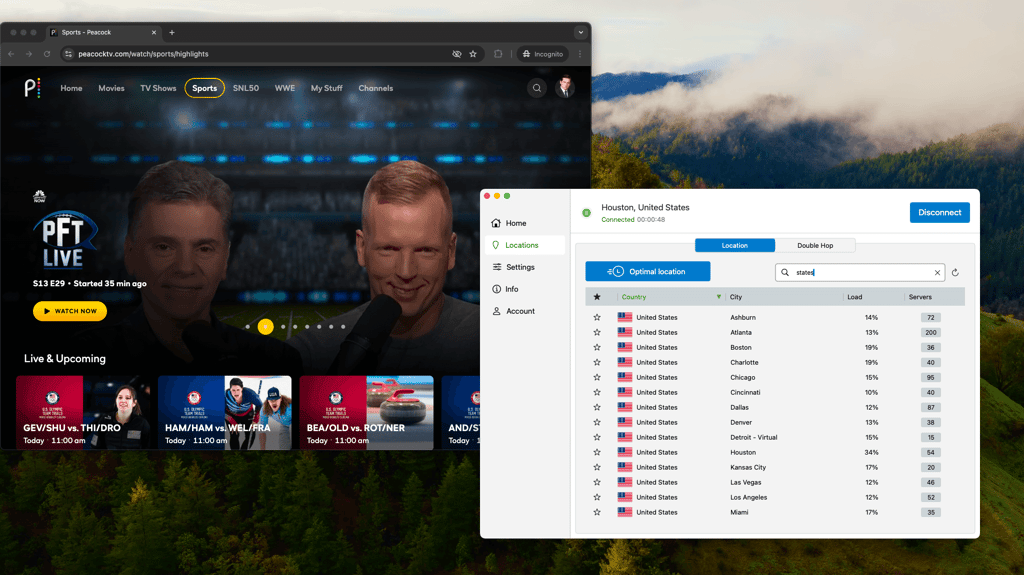Switch to the Location tab
This screenshot has height=575, width=1024.
coord(735,246)
